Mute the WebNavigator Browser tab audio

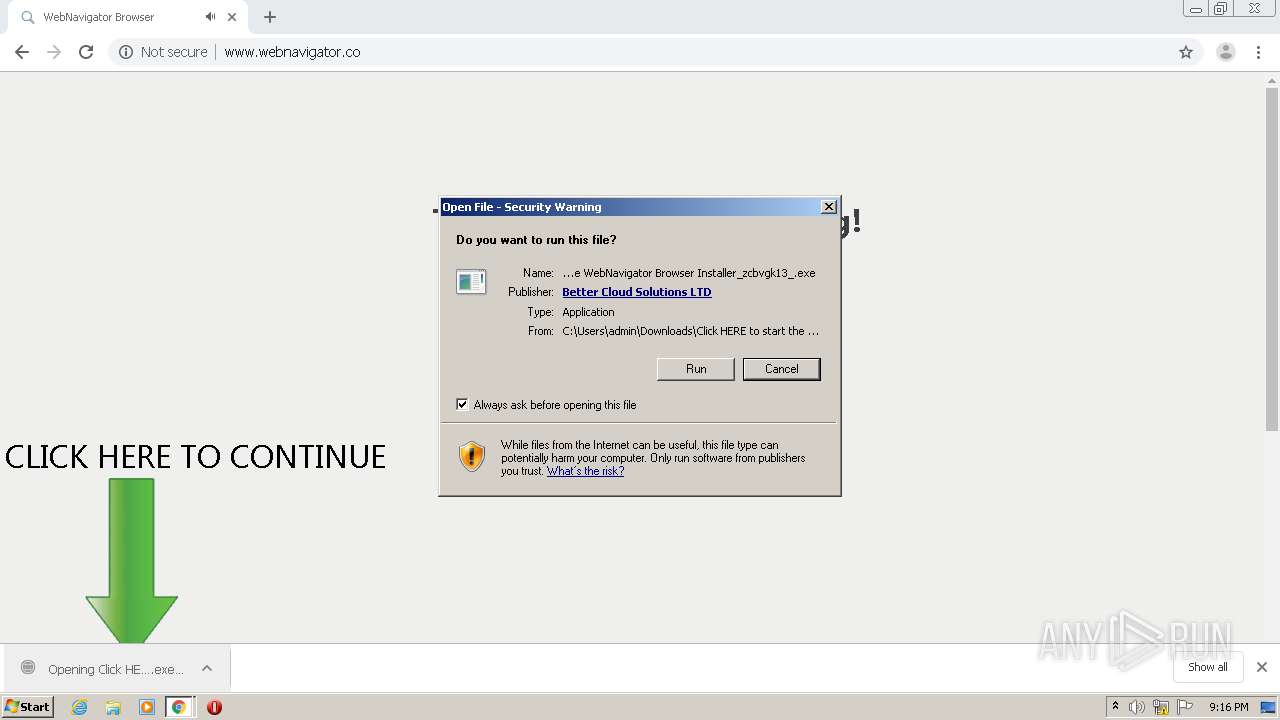(x=210, y=17)
